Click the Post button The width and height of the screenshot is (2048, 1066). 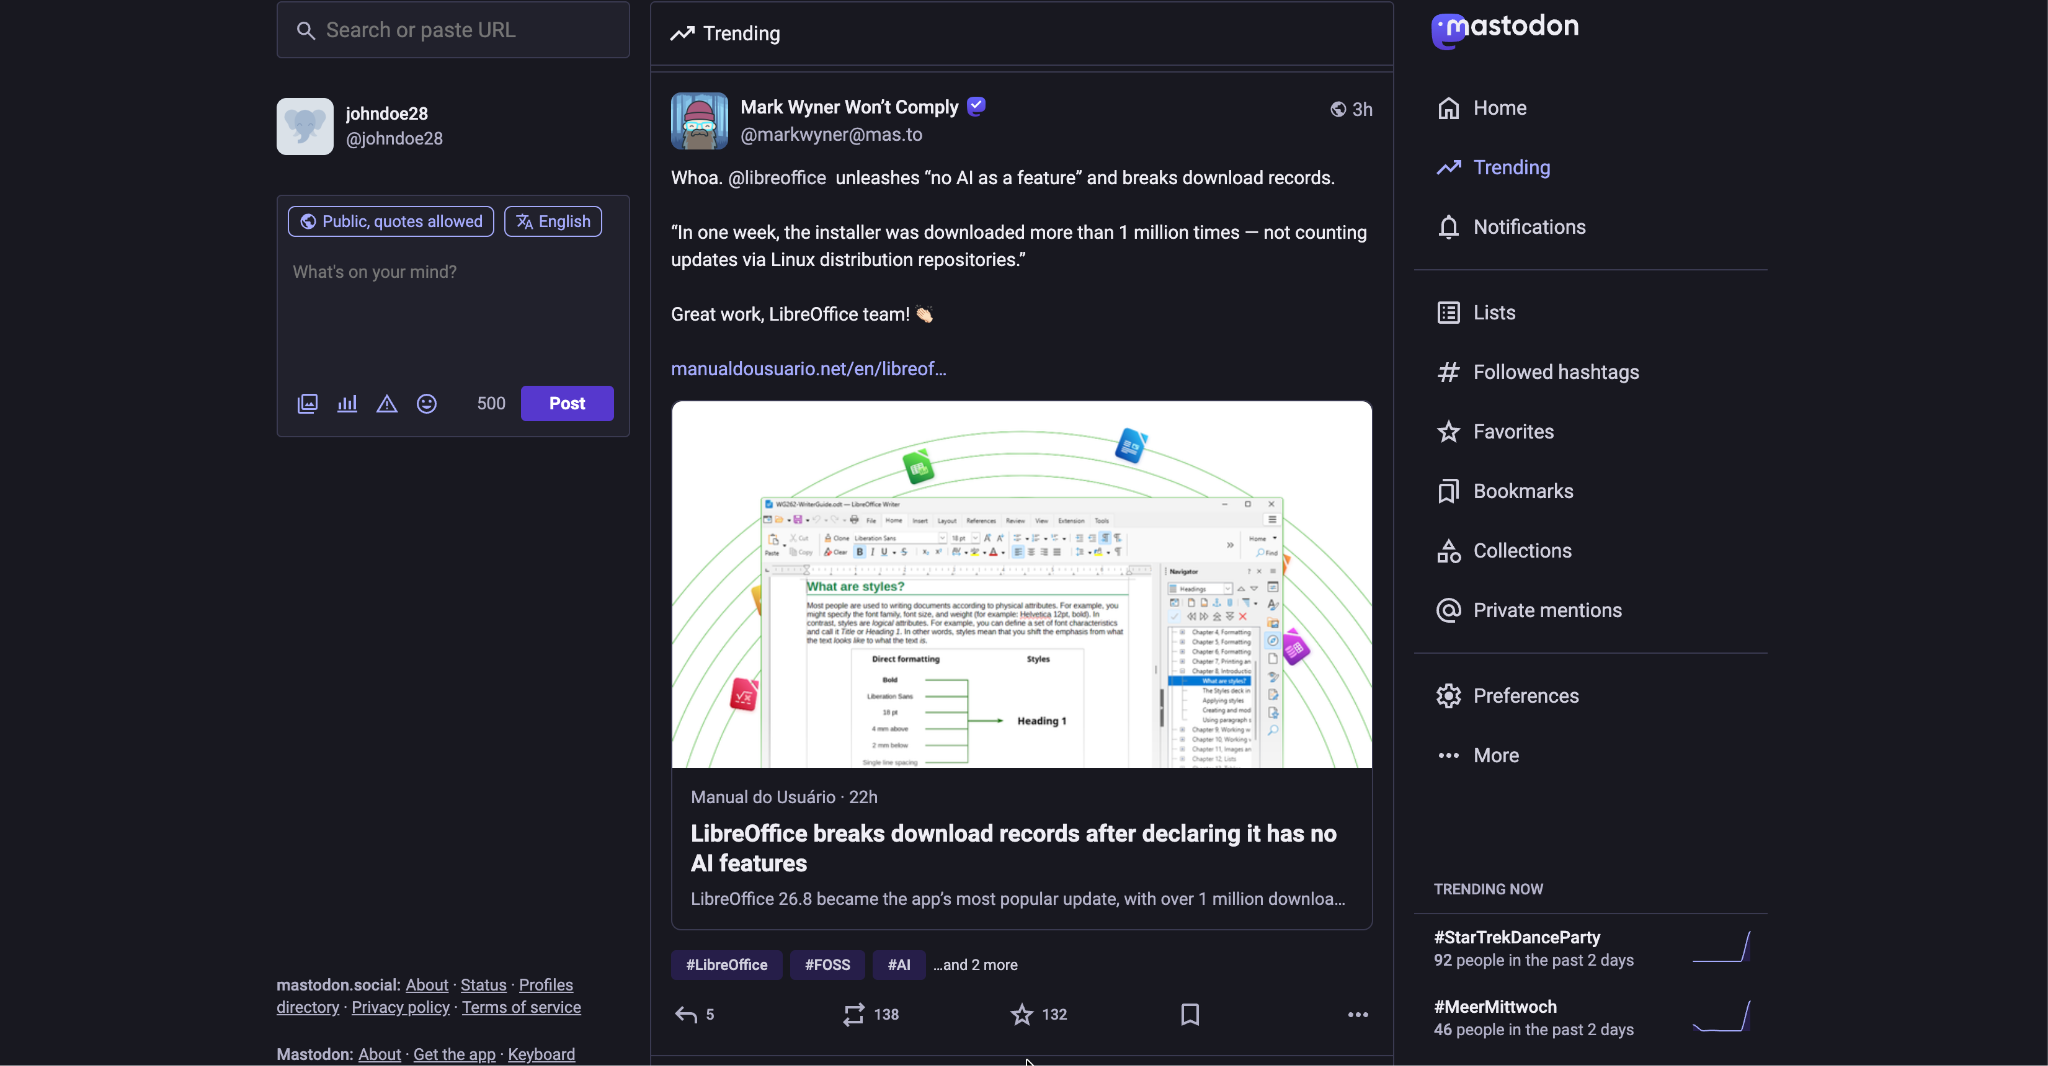567,404
